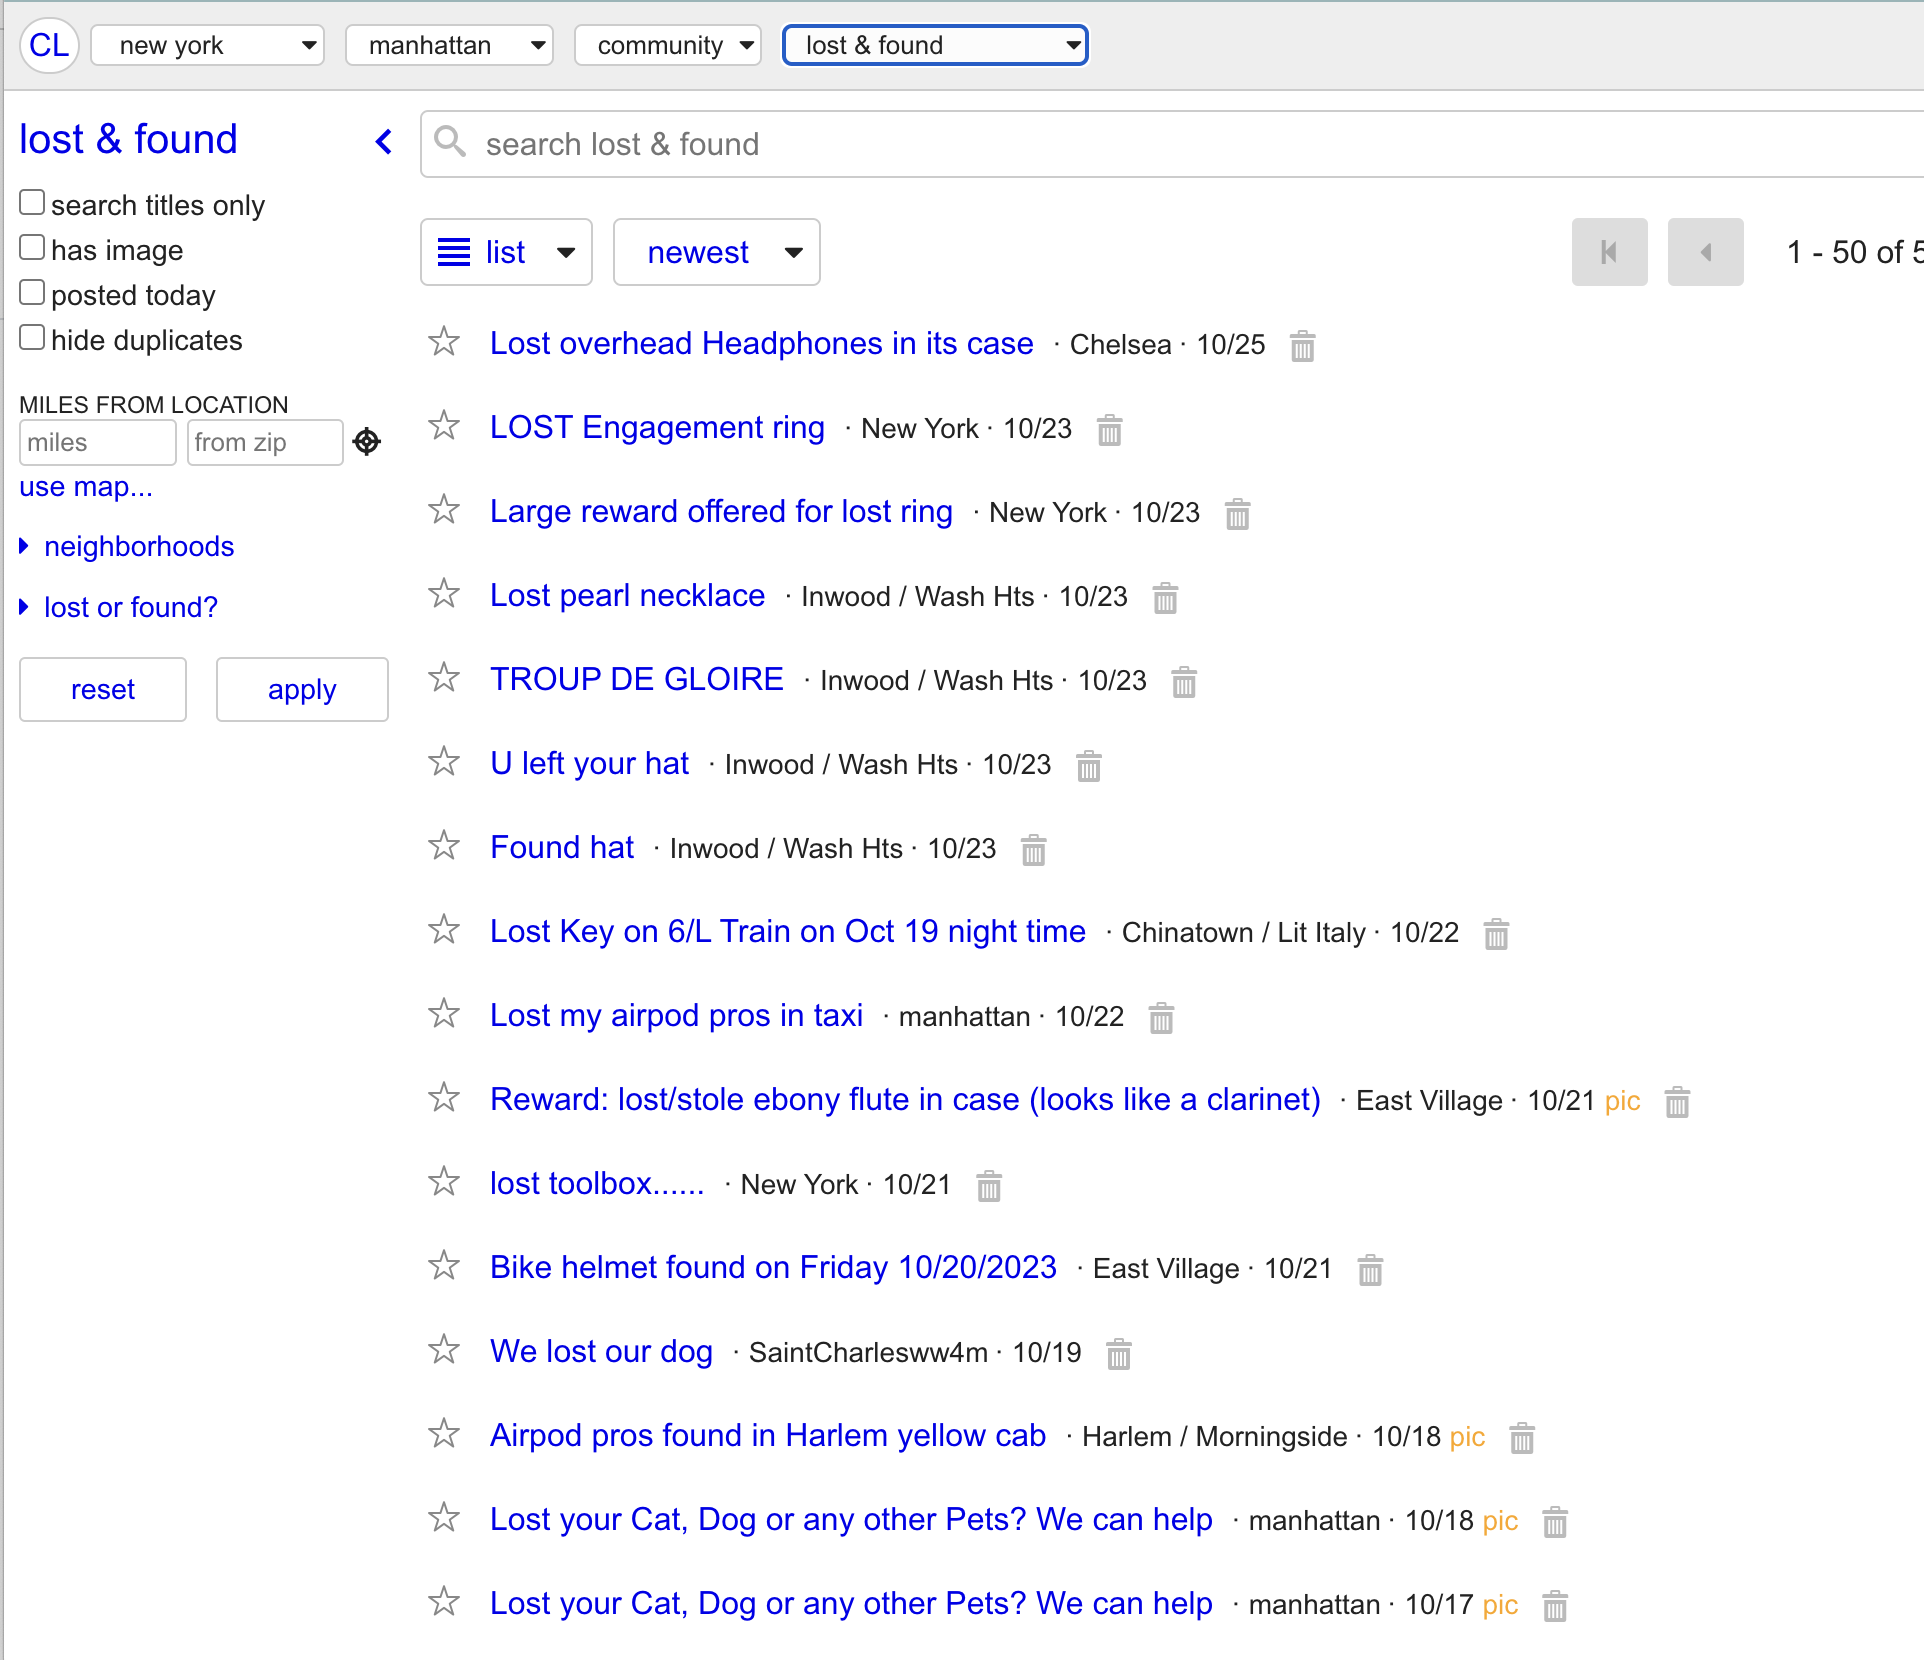
Task: Click the go-to-first-page arrow button
Action: pos(1609,252)
